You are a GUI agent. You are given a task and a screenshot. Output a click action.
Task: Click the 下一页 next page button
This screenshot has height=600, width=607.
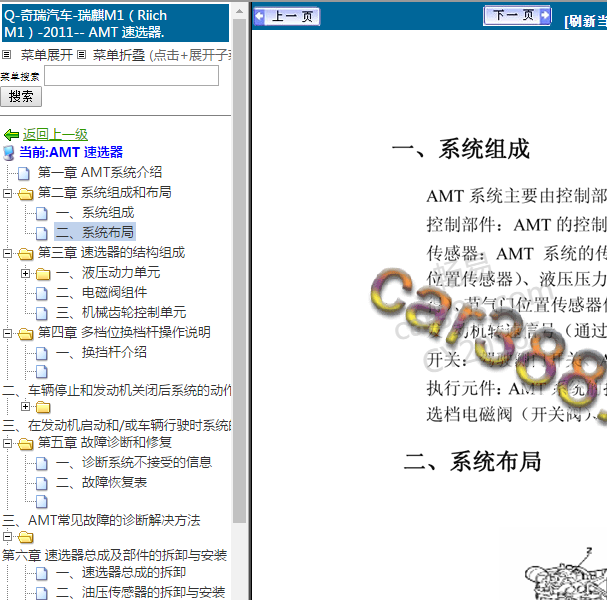click(517, 15)
